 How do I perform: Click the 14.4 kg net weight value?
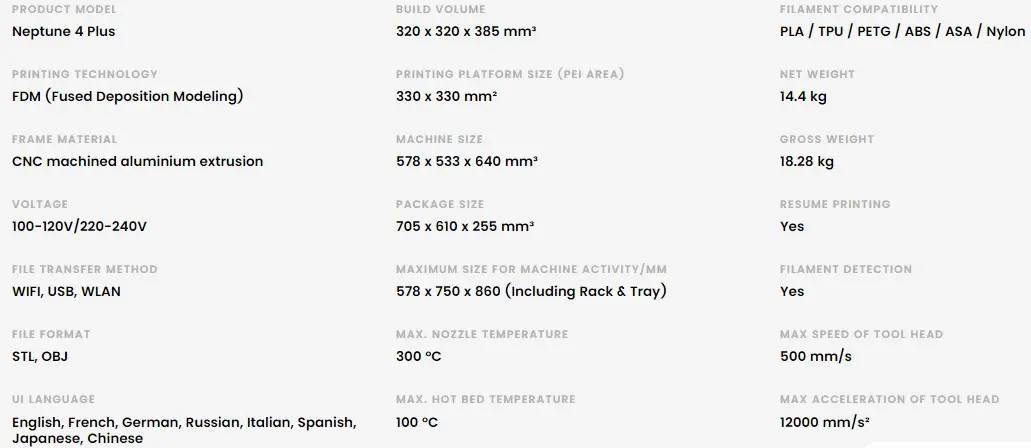(x=803, y=96)
